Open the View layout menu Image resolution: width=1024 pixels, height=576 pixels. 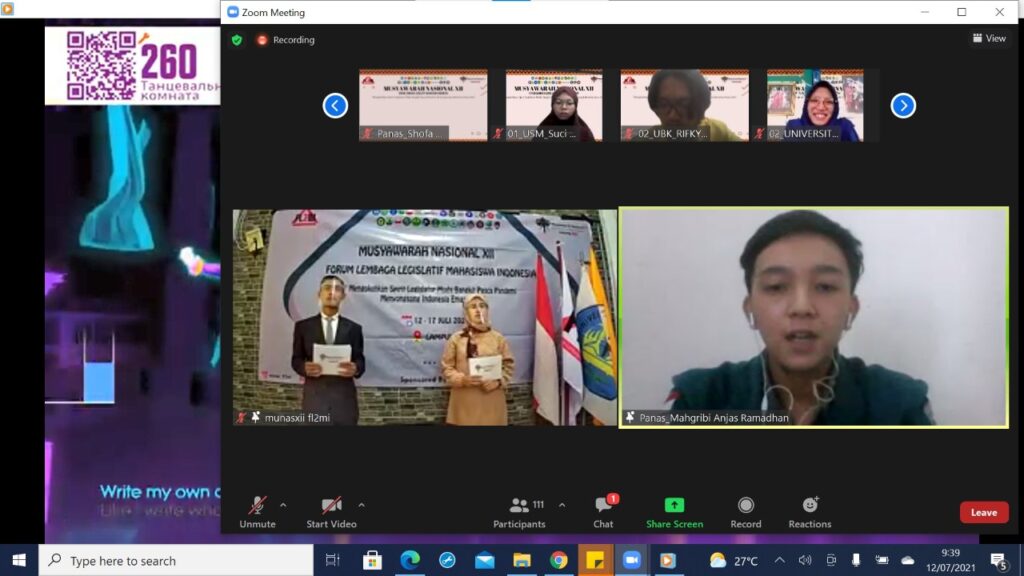click(x=988, y=39)
